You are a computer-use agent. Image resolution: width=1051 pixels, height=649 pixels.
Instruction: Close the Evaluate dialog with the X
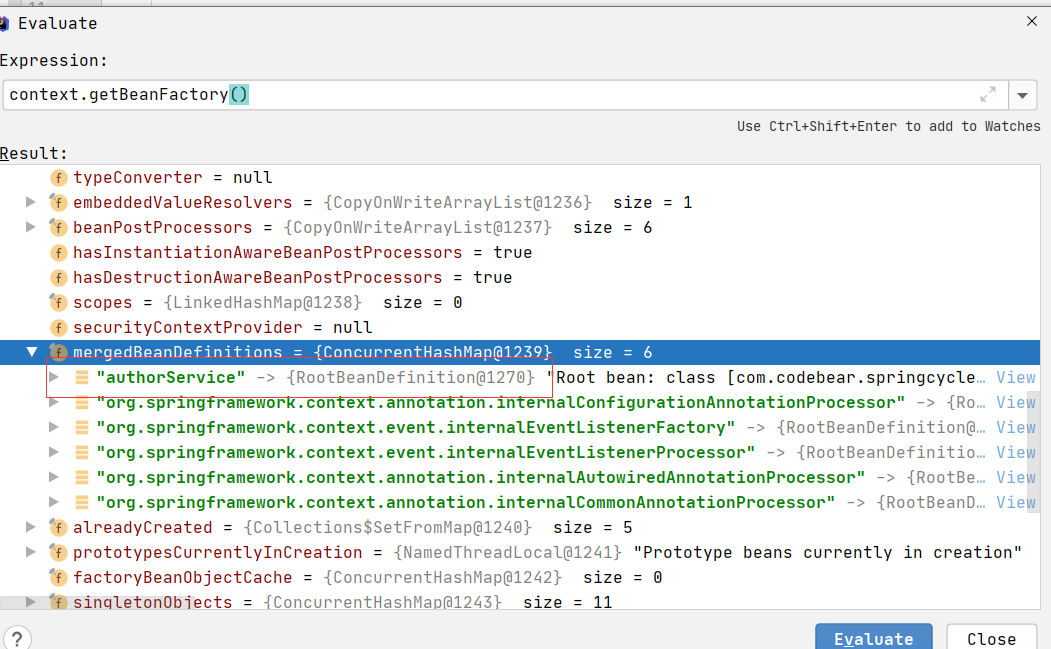(x=1032, y=22)
